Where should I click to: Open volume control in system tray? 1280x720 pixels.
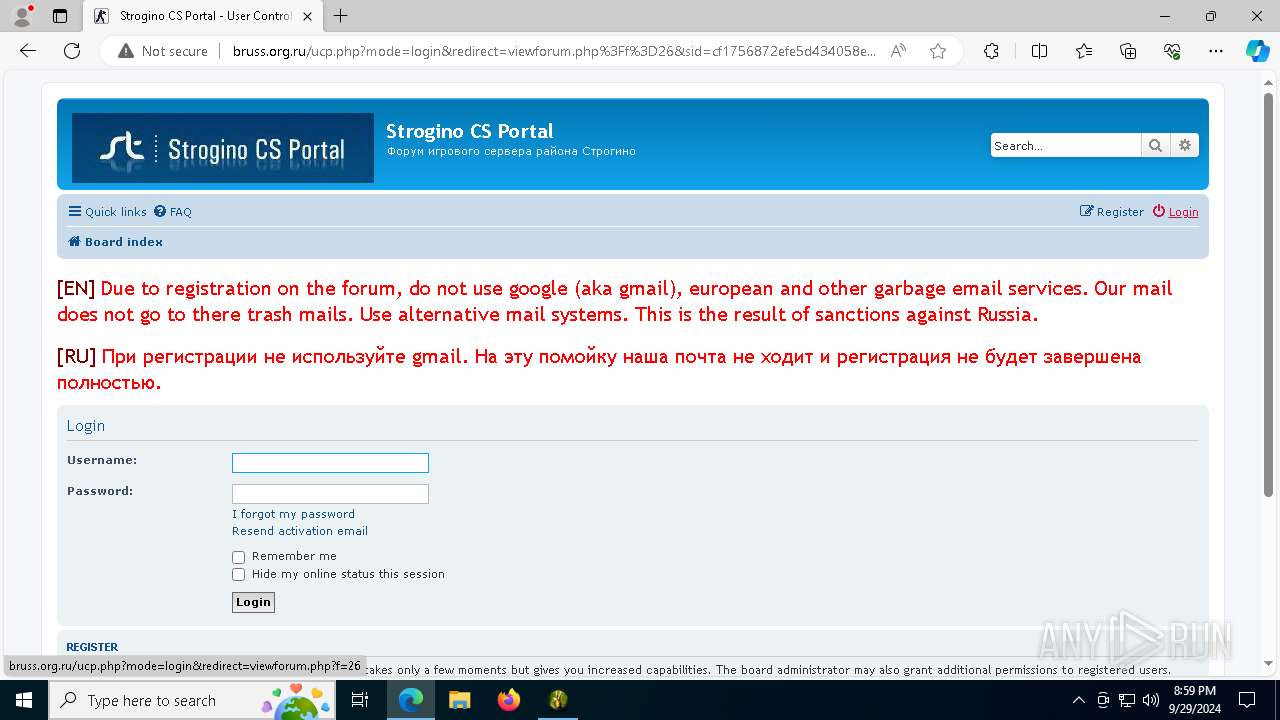pyautogui.click(x=1151, y=700)
